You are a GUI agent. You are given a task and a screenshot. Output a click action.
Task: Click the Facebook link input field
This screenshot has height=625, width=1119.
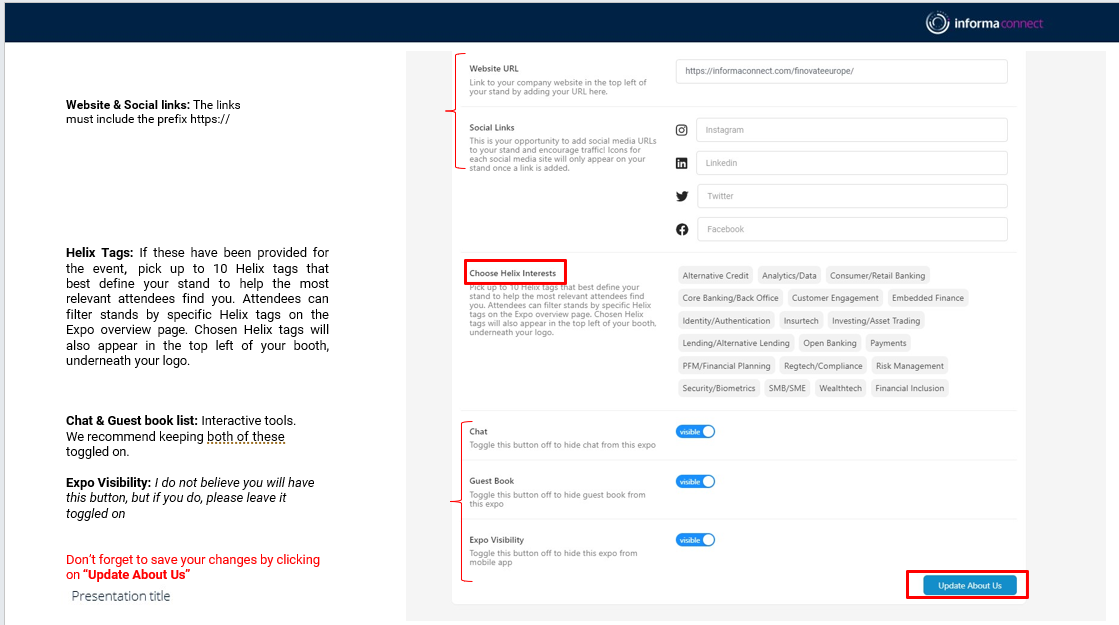(852, 229)
